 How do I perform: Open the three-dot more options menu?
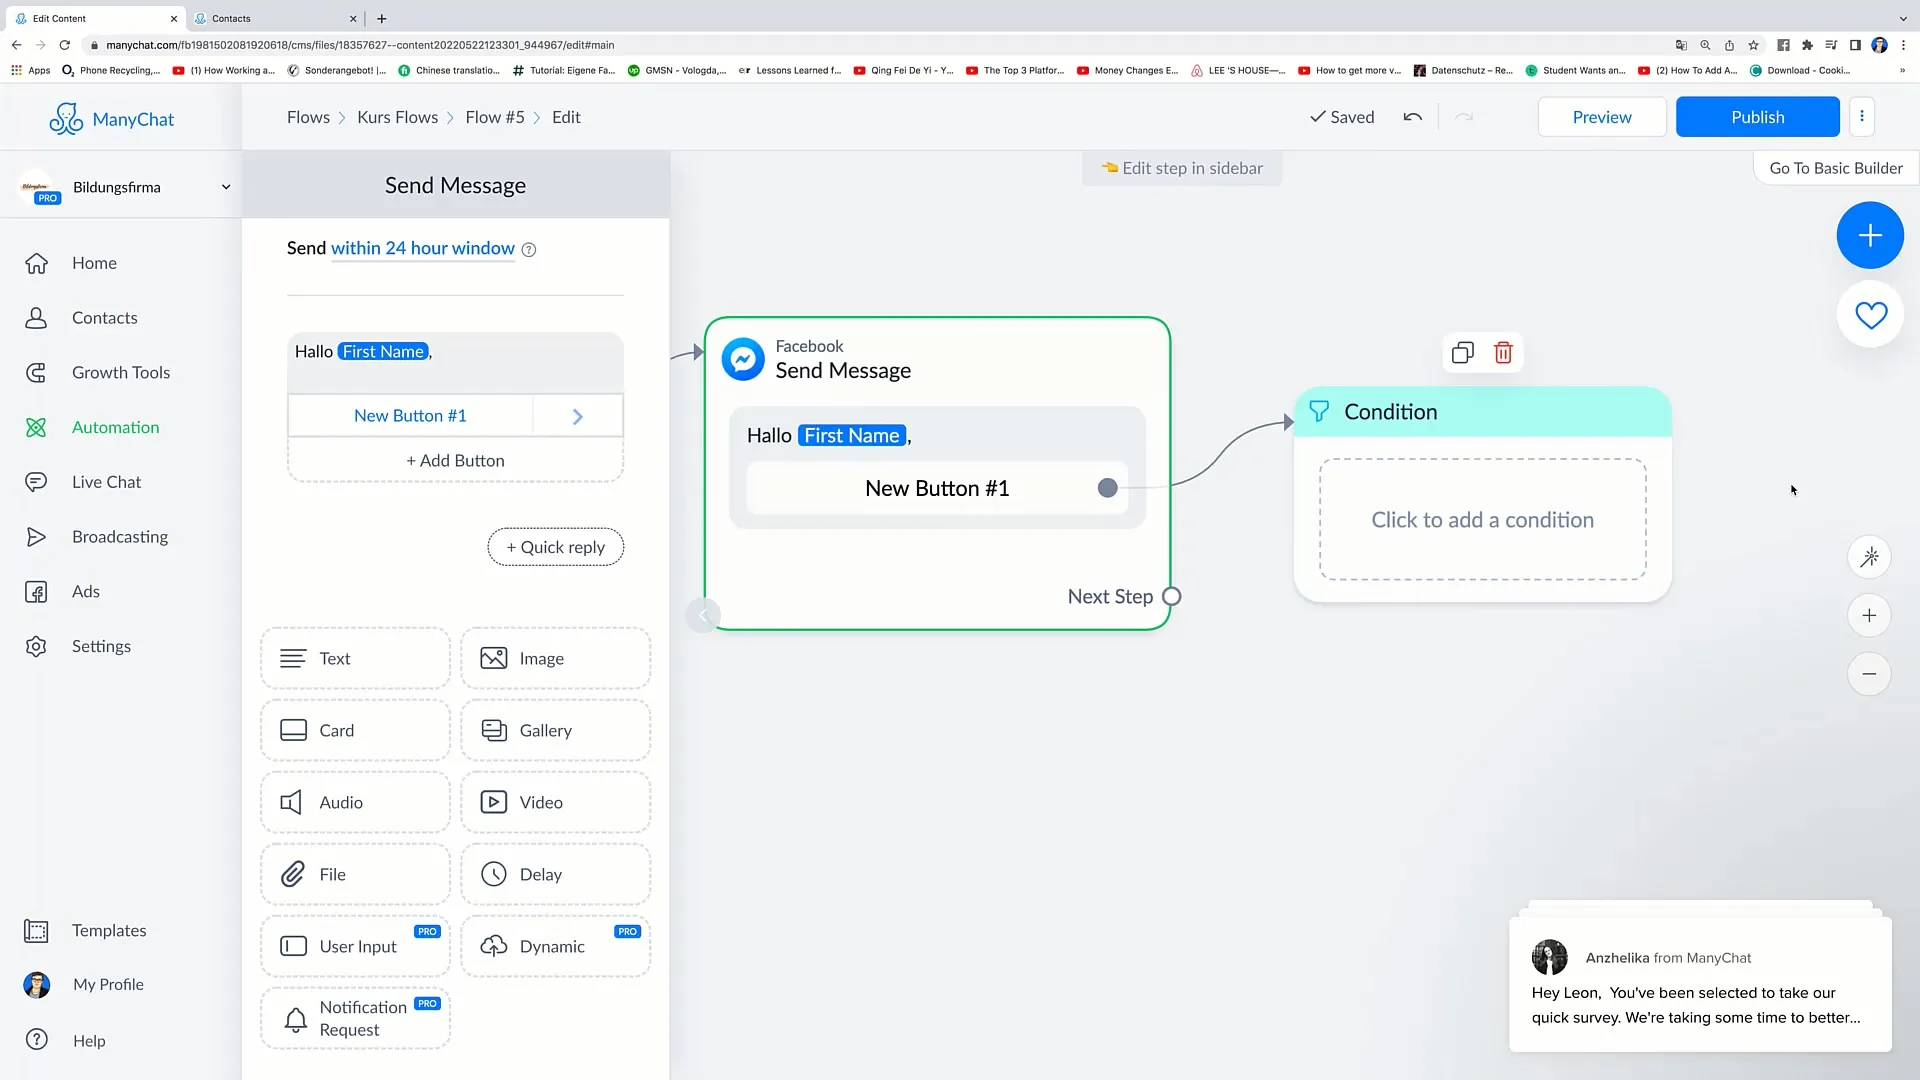[x=1861, y=116]
